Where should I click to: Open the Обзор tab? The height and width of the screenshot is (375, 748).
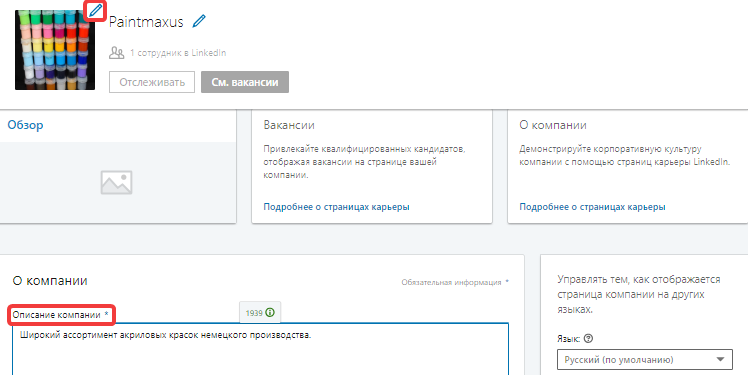pos(25,125)
